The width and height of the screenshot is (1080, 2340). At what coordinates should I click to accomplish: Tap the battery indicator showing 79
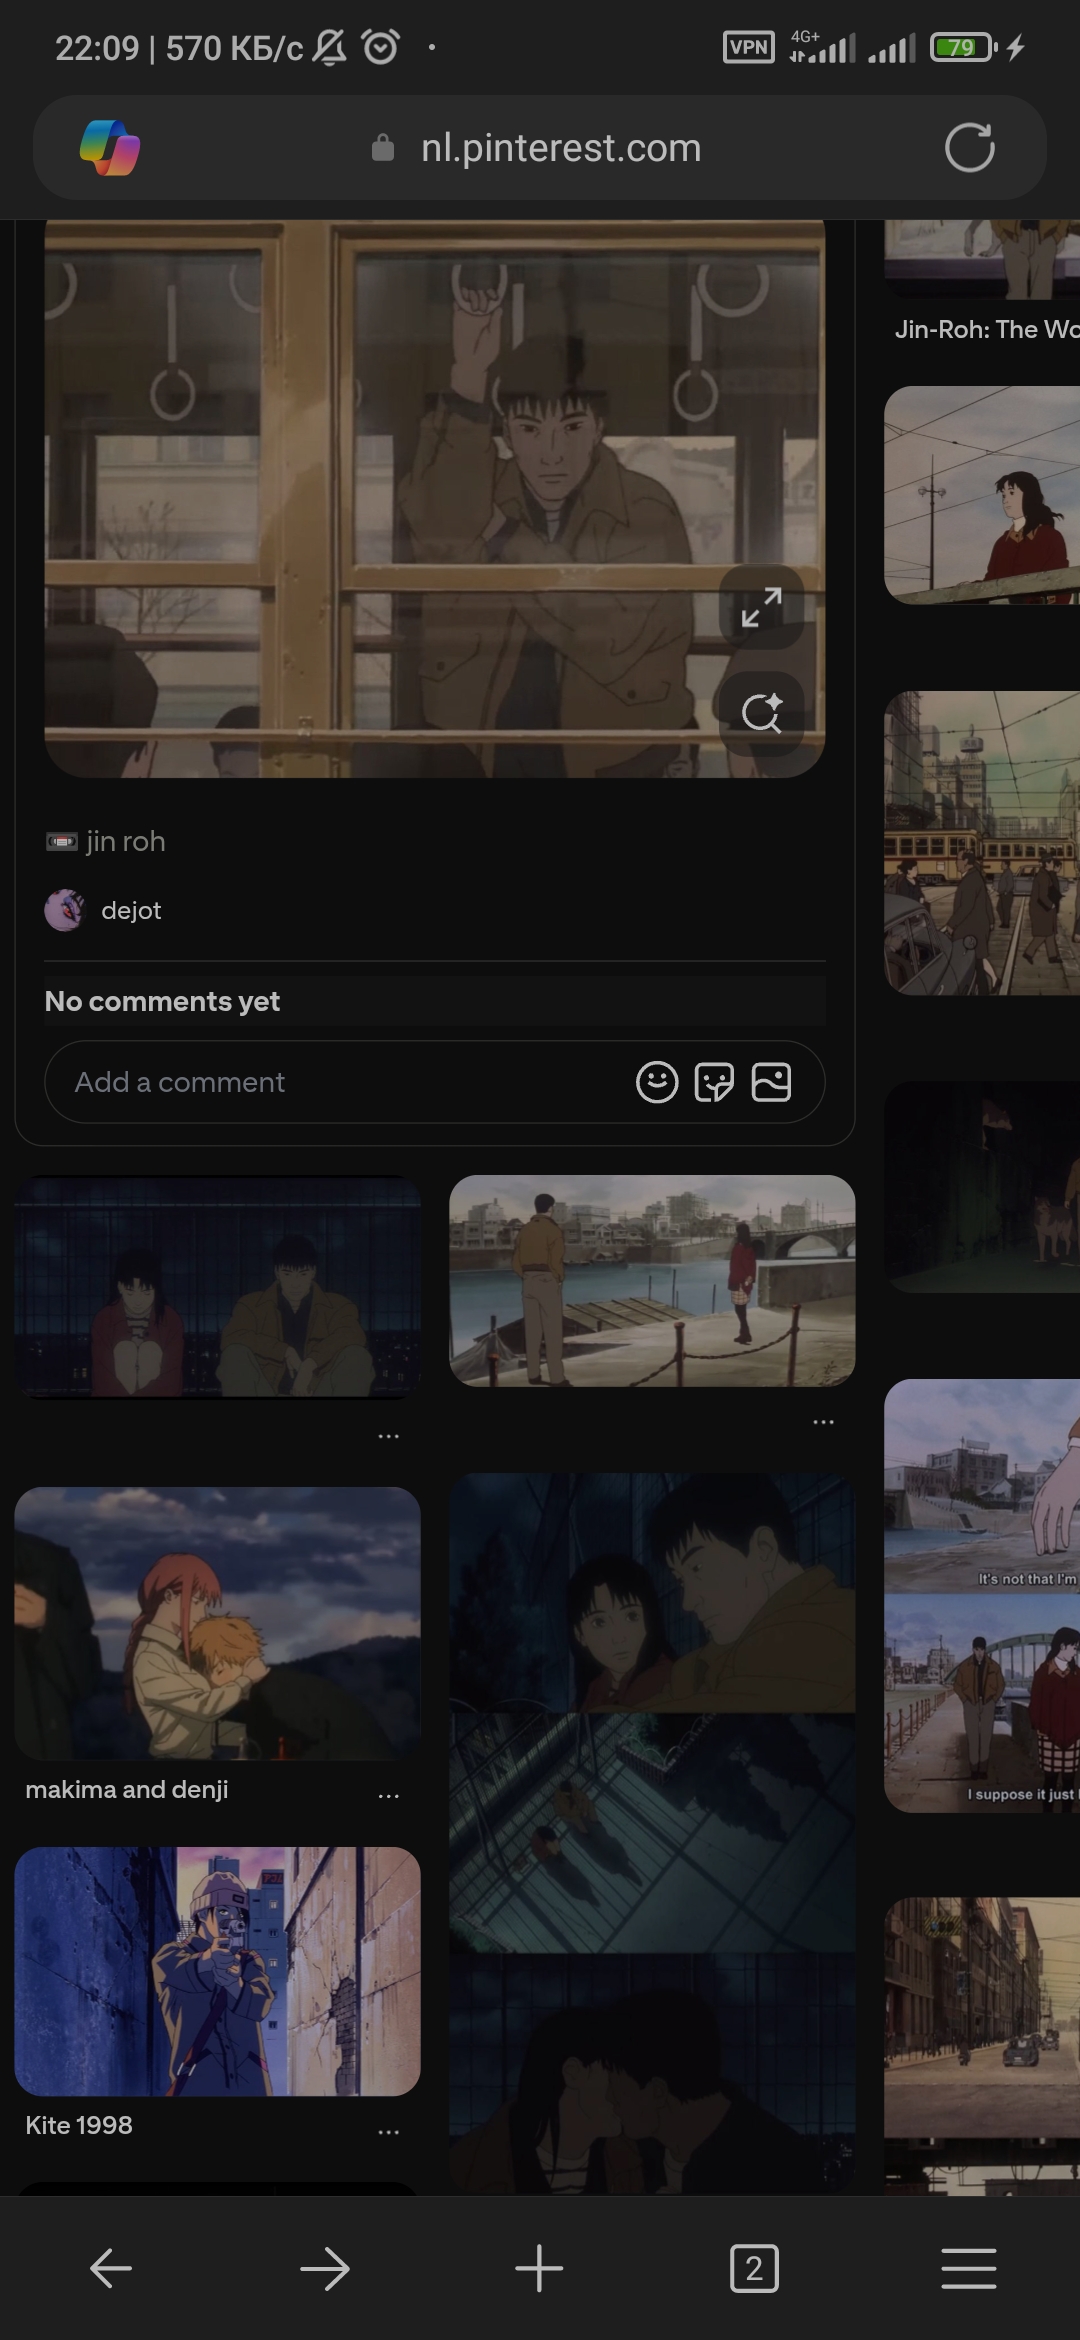click(x=963, y=47)
